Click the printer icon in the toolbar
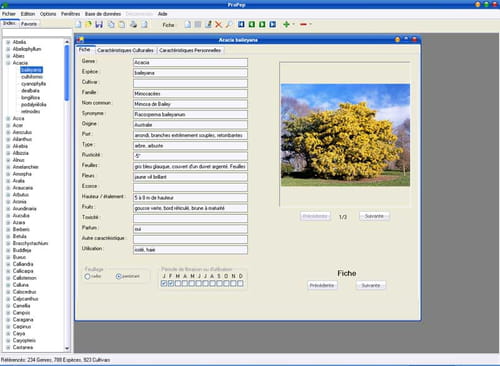This screenshot has width=500, height=366. 133,24
